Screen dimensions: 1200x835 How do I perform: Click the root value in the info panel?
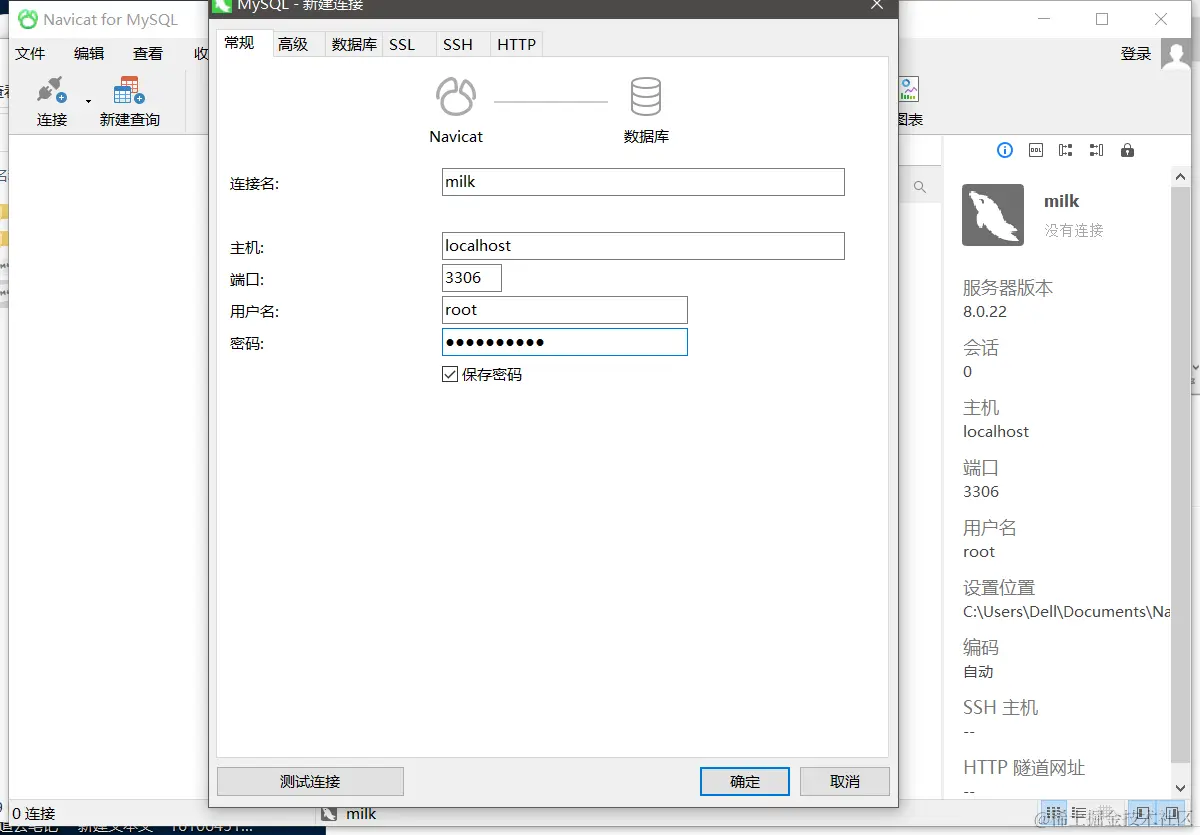979,552
